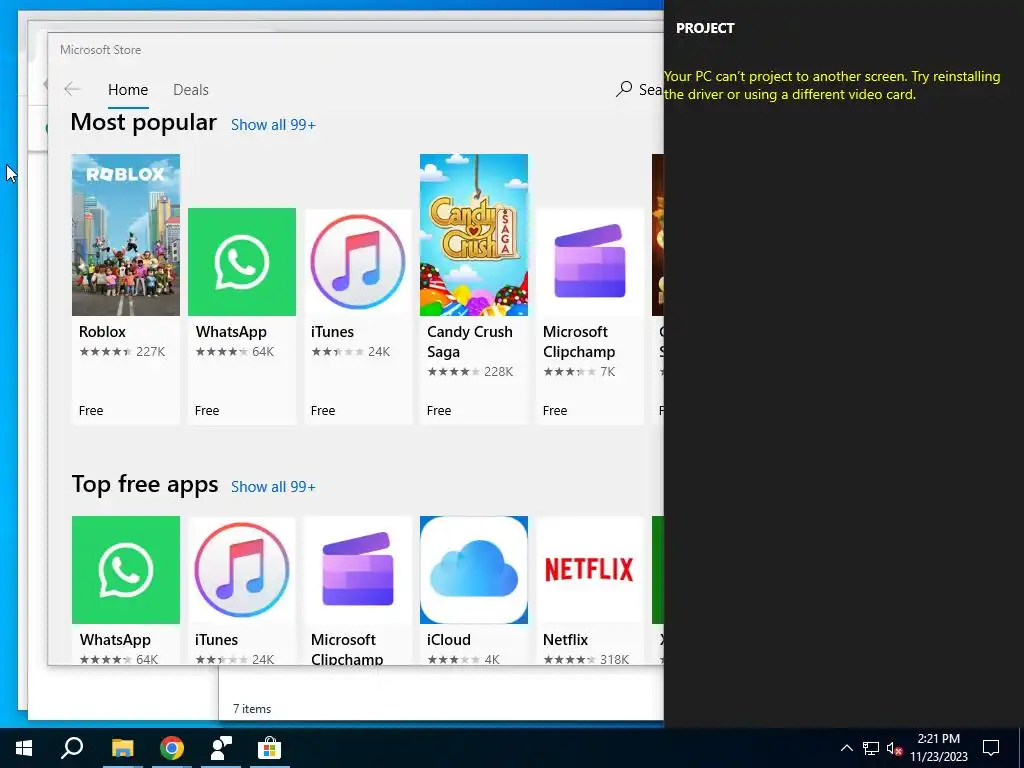Switch to the Home tab
1024x768 pixels.
128,89
